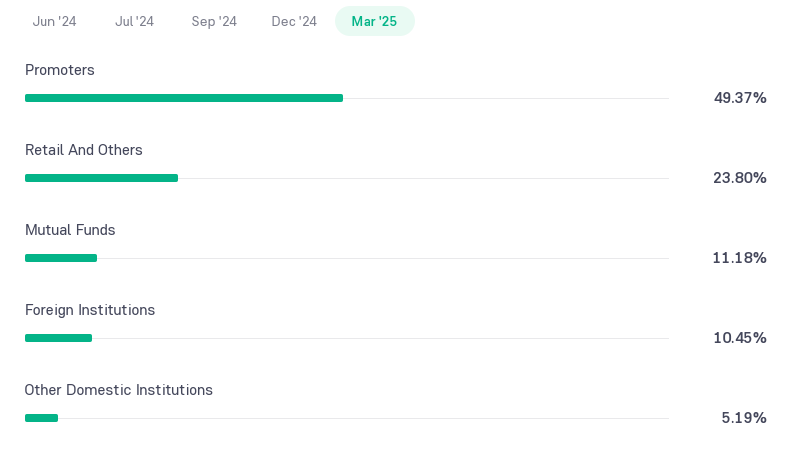Click the active Mar '25 tab
The height and width of the screenshot is (461, 795).
[374, 21]
